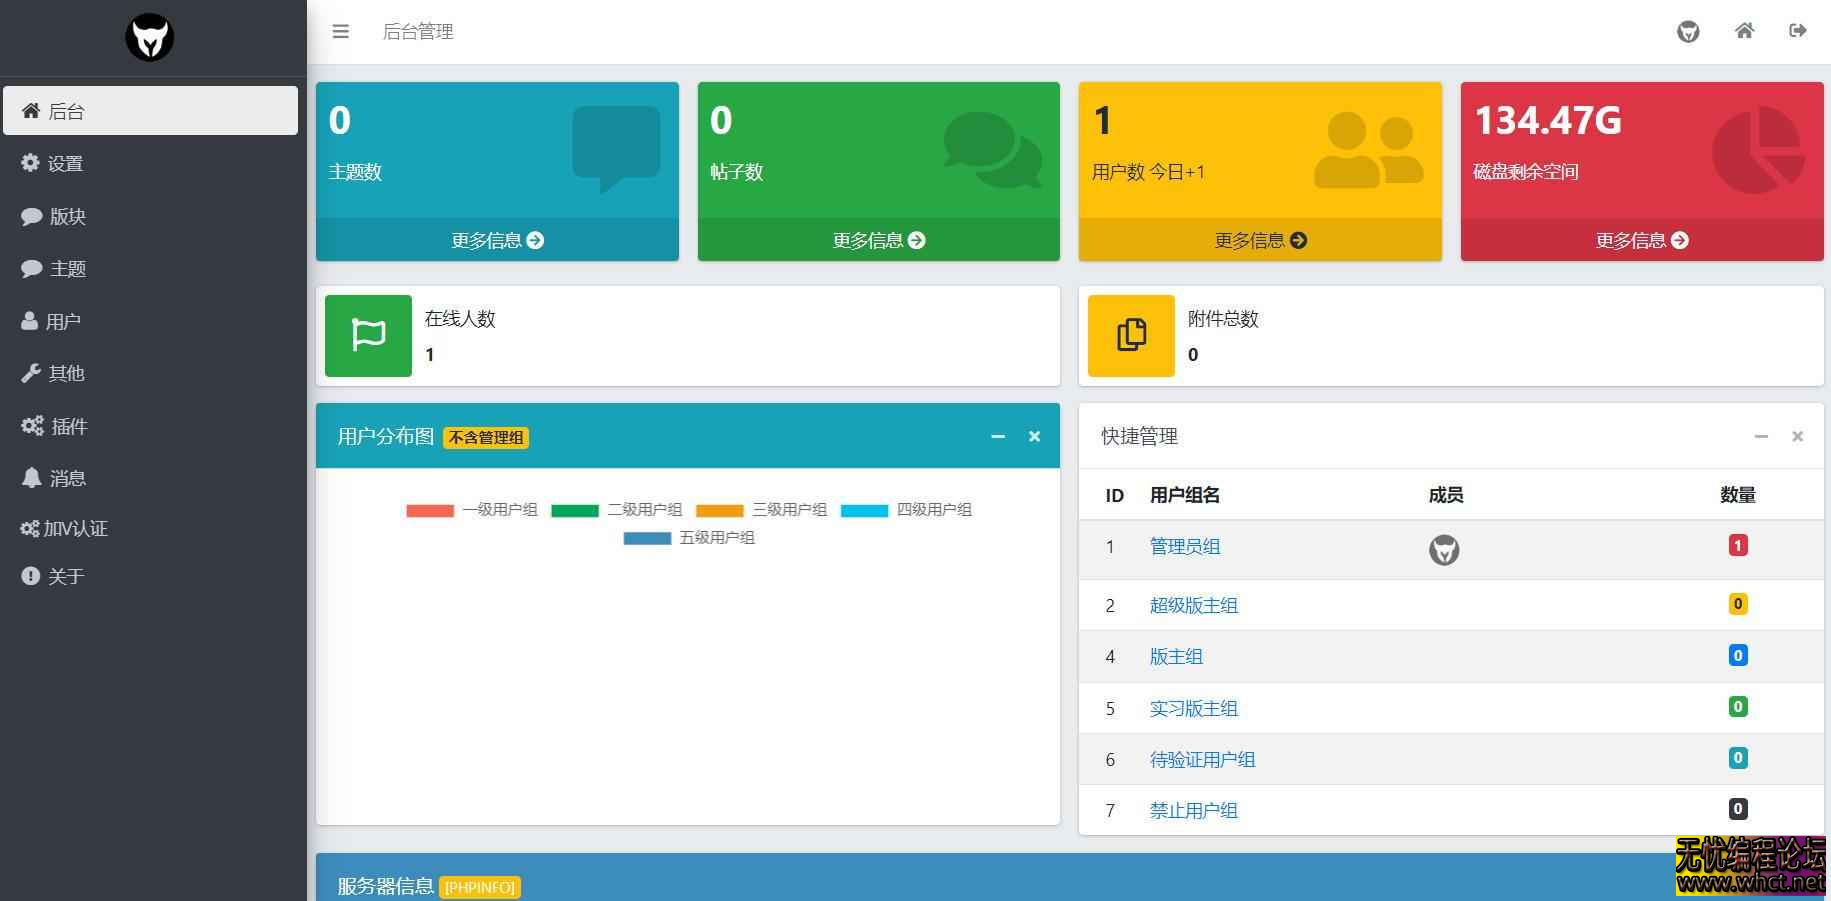Select the 版块 speech bubble icon

pyautogui.click(x=30, y=216)
